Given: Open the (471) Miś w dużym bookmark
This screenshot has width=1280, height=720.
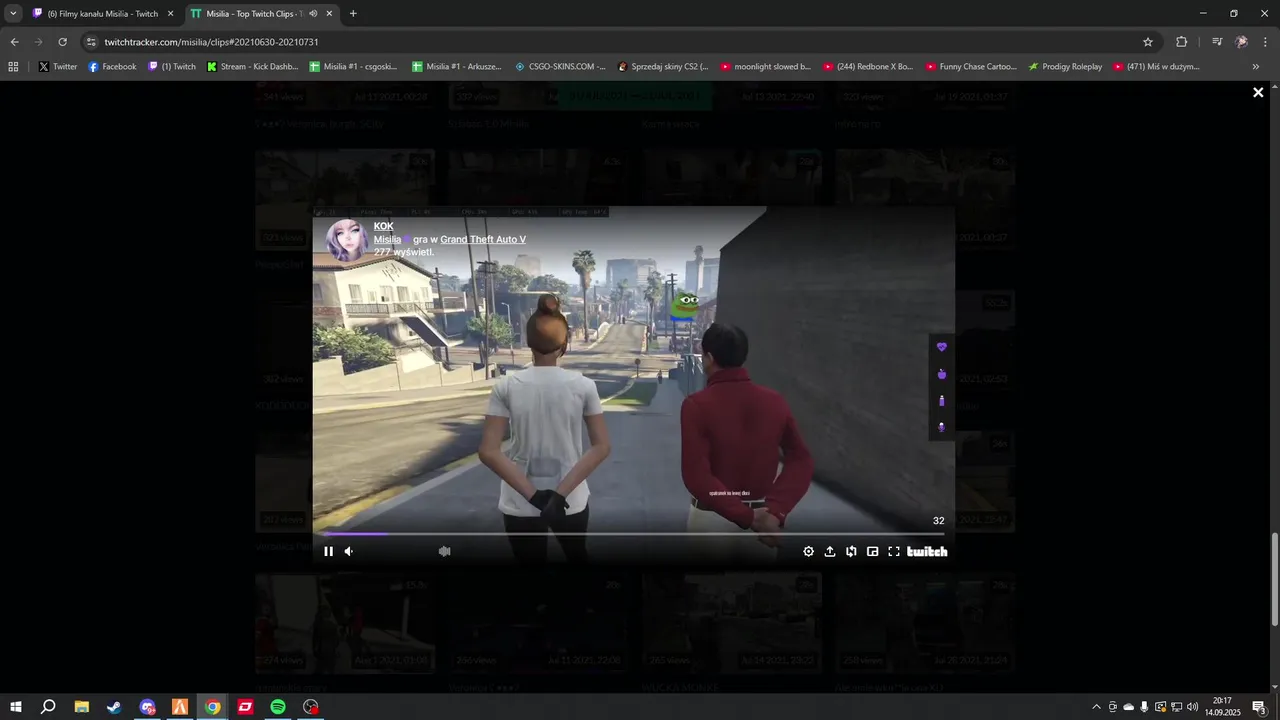Looking at the screenshot, I should point(1156,67).
